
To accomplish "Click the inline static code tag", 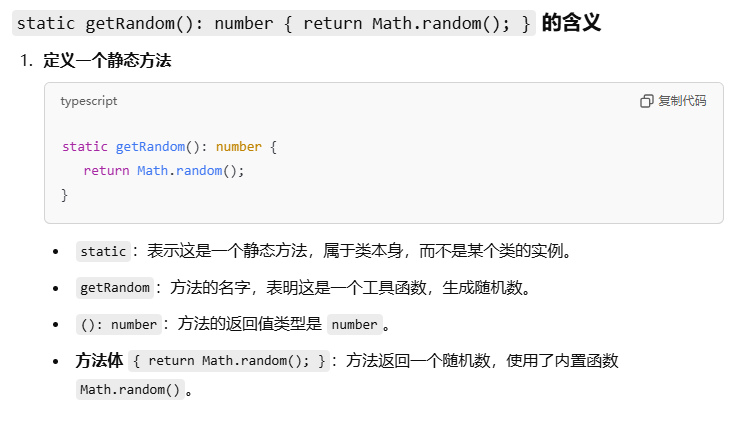I will click(x=103, y=251).
